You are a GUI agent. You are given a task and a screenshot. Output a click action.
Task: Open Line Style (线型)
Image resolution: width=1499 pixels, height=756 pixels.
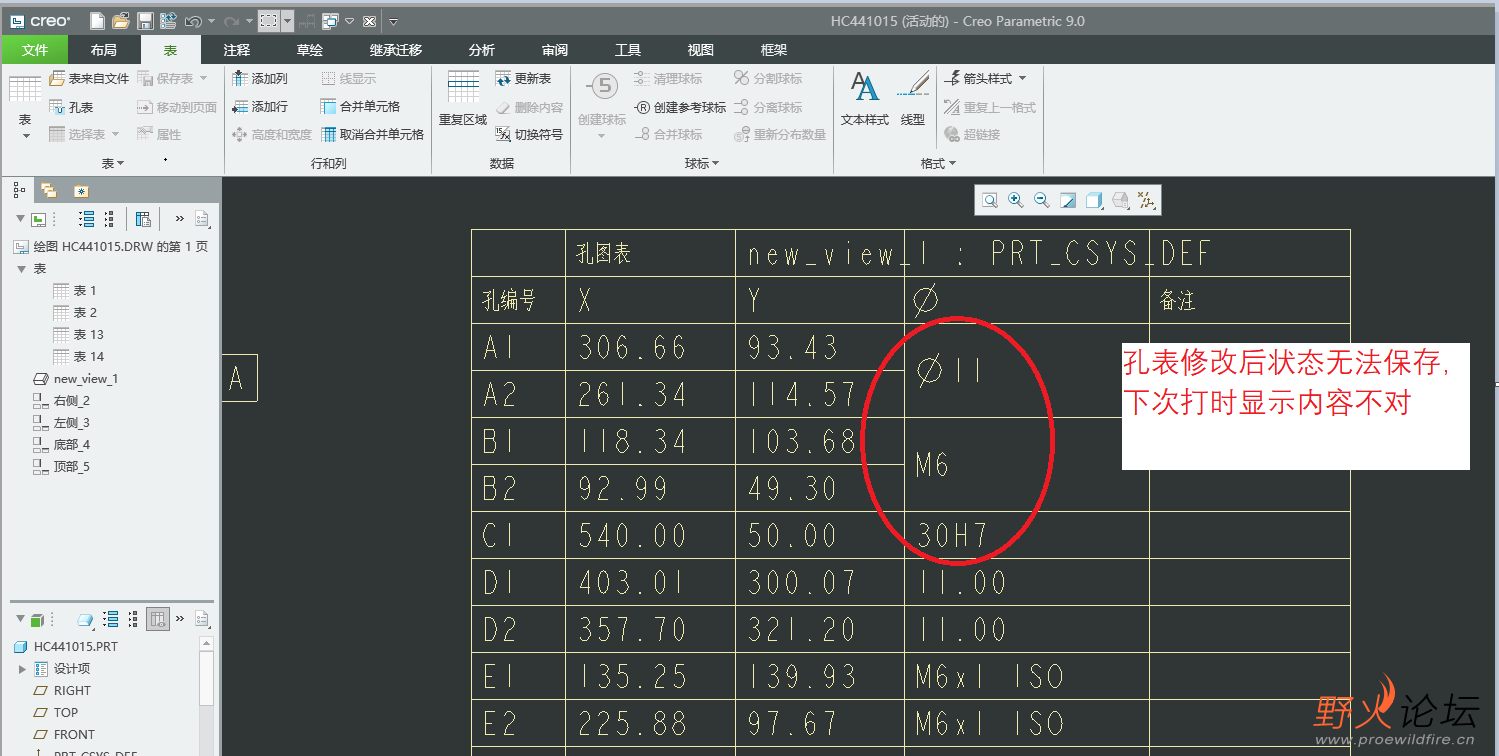(913, 99)
